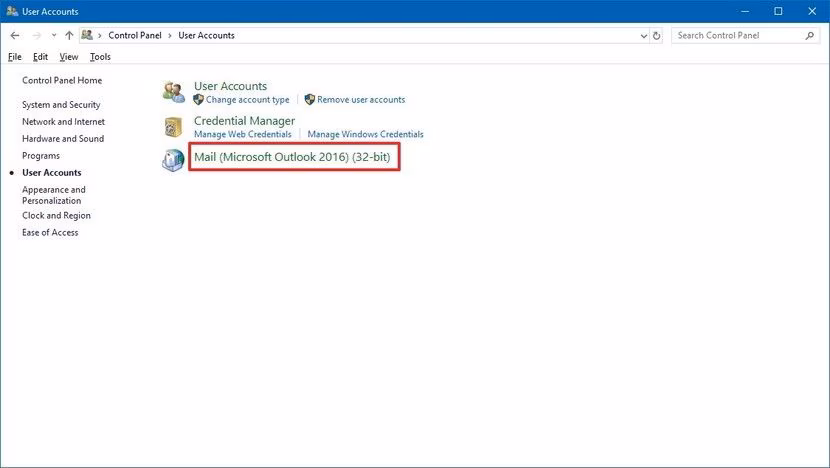The image size is (830, 468).
Task: Click the magnifier search icon
Action: coord(809,35)
